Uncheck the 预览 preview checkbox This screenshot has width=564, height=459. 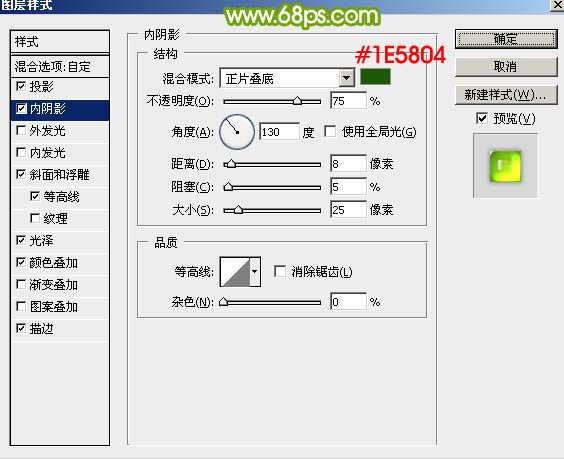(482, 118)
